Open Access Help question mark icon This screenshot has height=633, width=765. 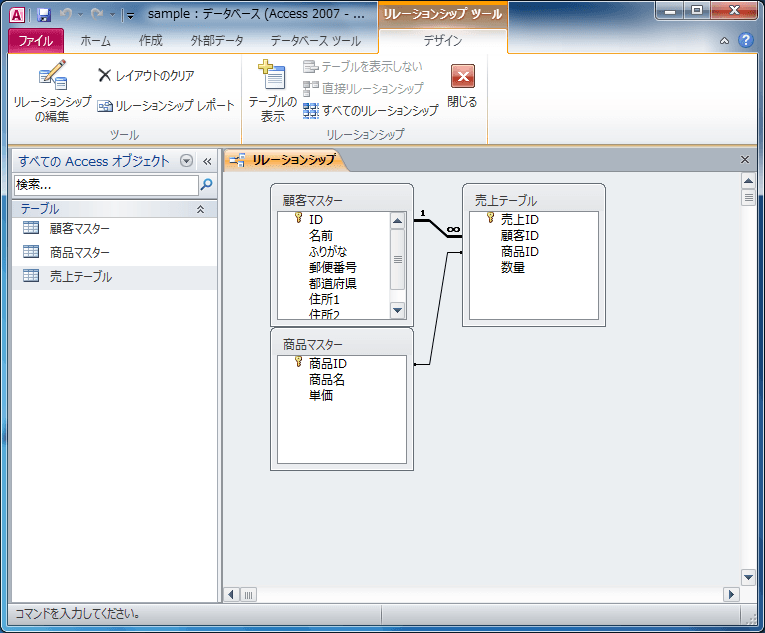pos(745,40)
